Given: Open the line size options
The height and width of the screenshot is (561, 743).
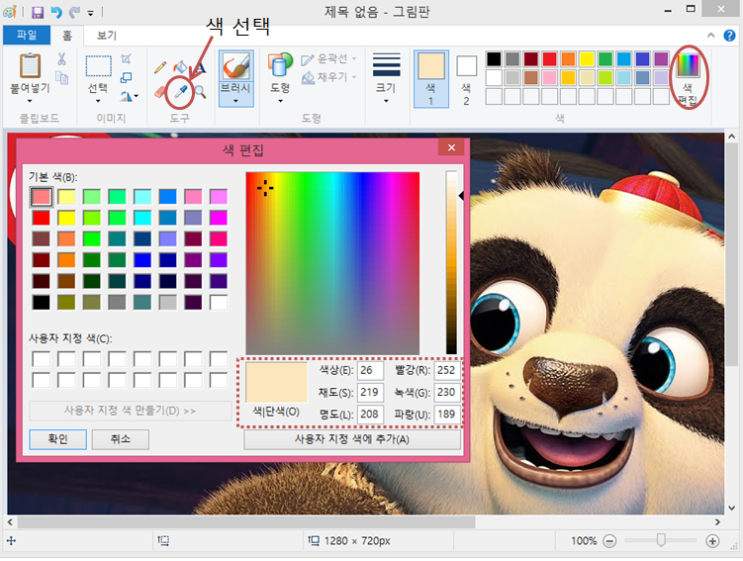Looking at the screenshot, I should (x=386, y=64).
